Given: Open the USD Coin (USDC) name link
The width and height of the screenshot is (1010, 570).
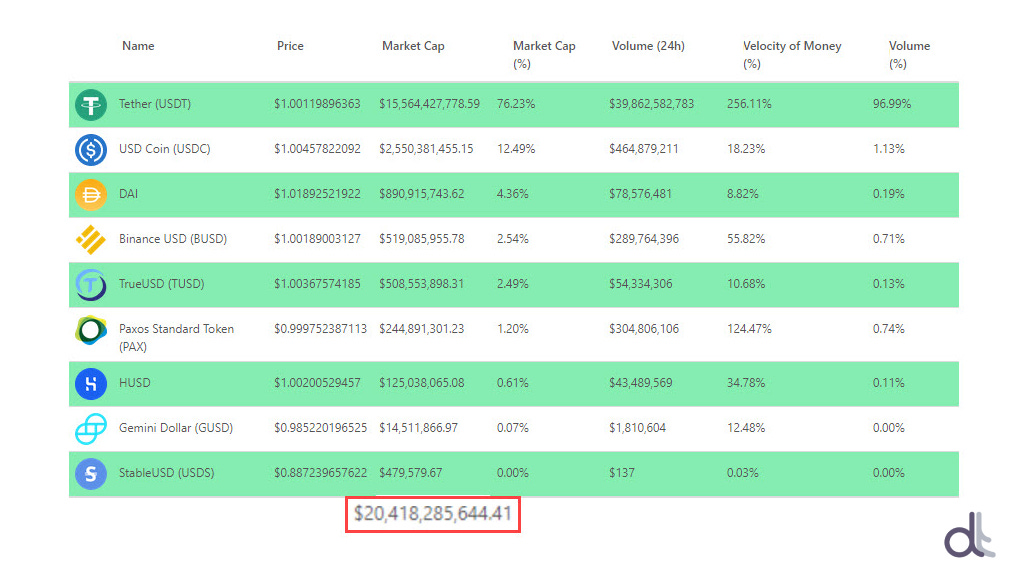Looking at the screenshot, I should pyautogui.click(x=164, y=149).
